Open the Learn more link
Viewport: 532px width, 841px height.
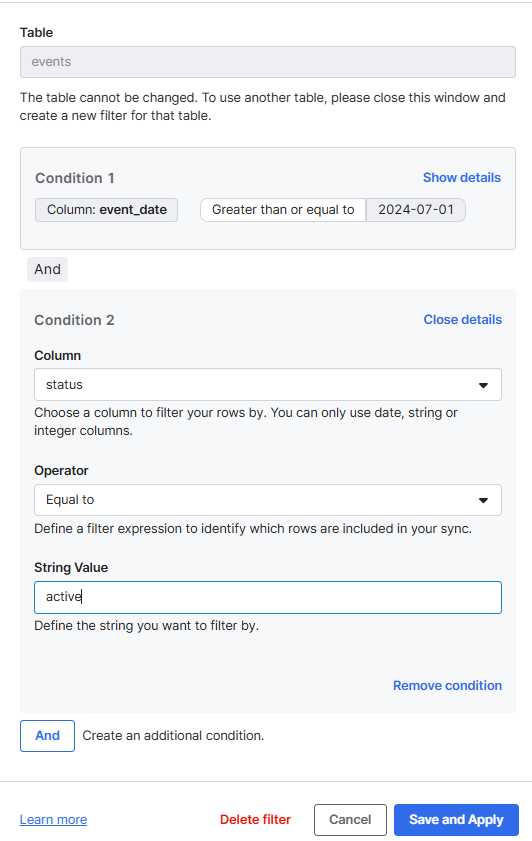tap(53, 820)
